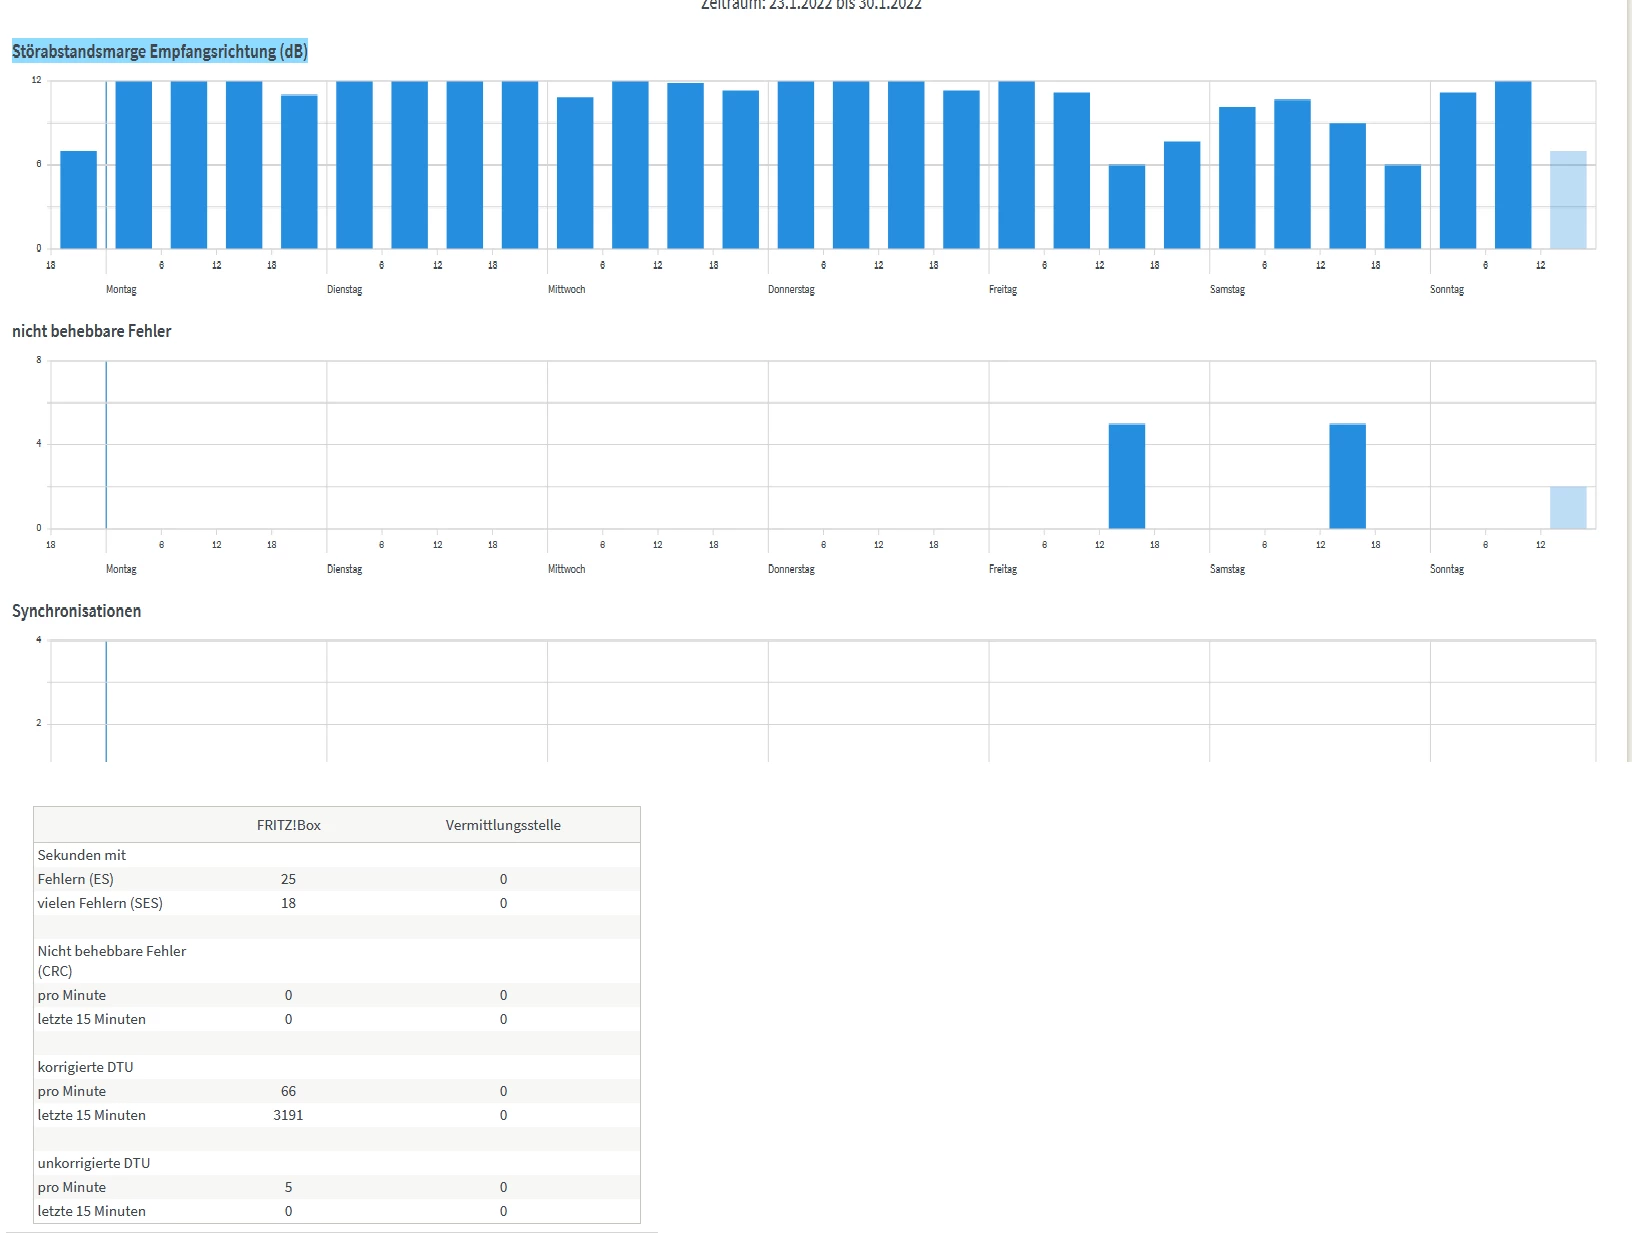The height and width of the screenshot is (1234, 1632).
Task: Click the Sonntag label under the Fehler chart
Action: (1447, 569)
